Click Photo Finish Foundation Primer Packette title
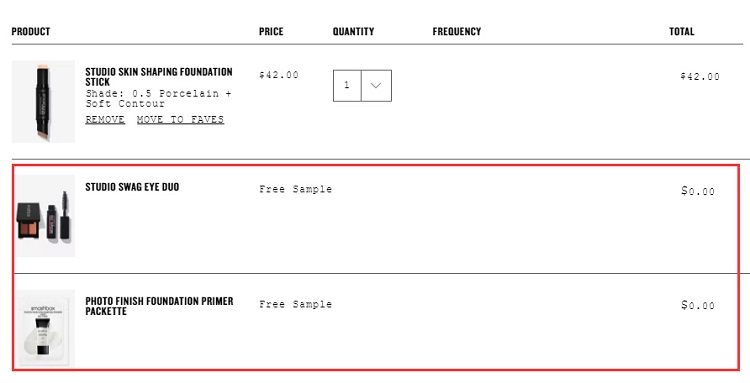The width and height of the screenshot is (750, 383). (159, 306)
